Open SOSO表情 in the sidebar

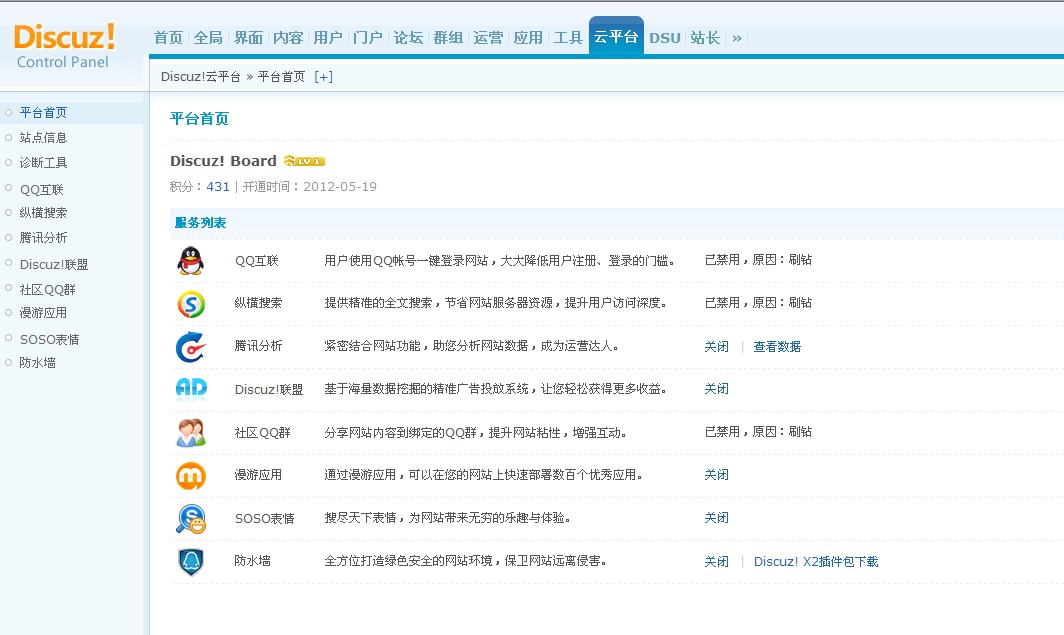tap(50, 339)
